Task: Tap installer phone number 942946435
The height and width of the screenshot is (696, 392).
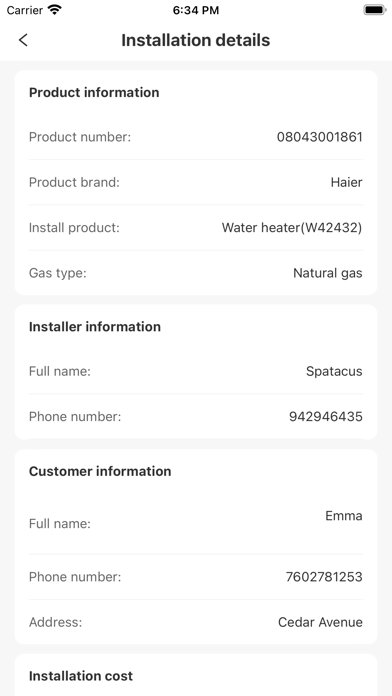Action: click(x=326, y=416)
